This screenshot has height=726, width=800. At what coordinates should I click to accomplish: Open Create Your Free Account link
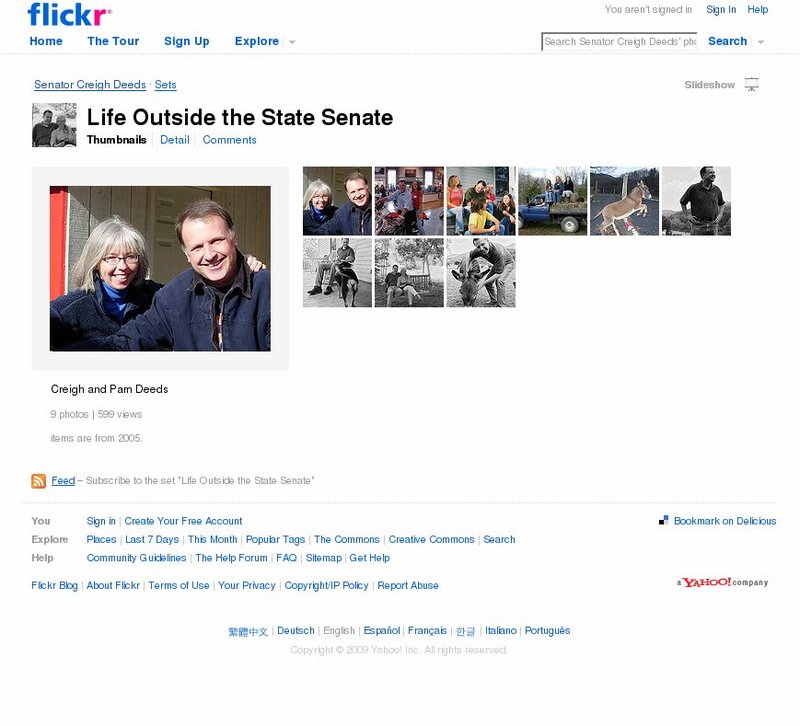coord(183,521)
